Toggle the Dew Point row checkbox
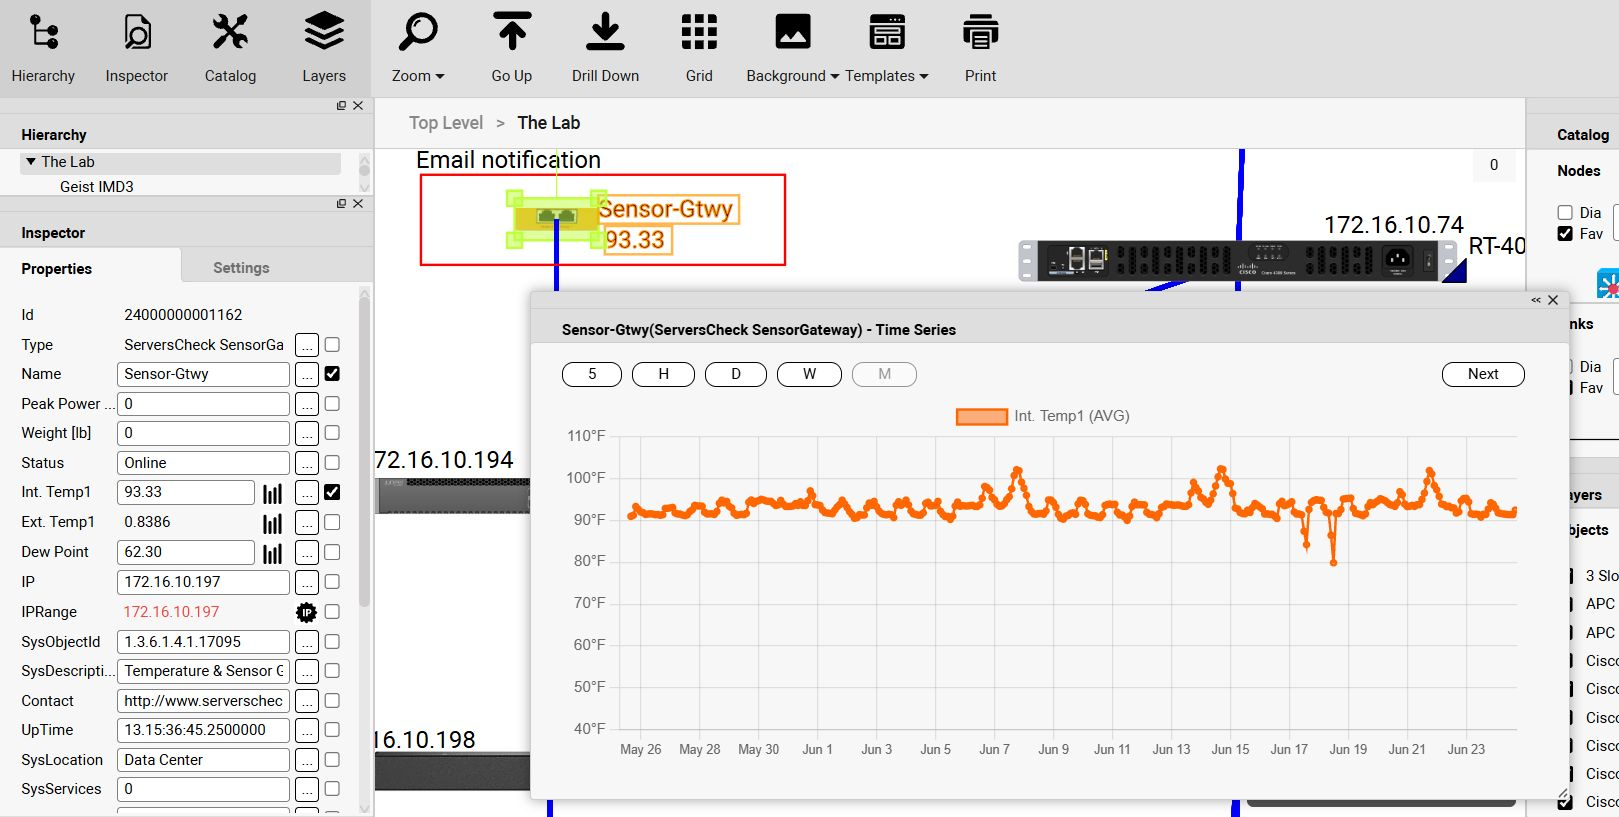The width and height of the screenshot is (1619, 817). [x=332, y=552]
